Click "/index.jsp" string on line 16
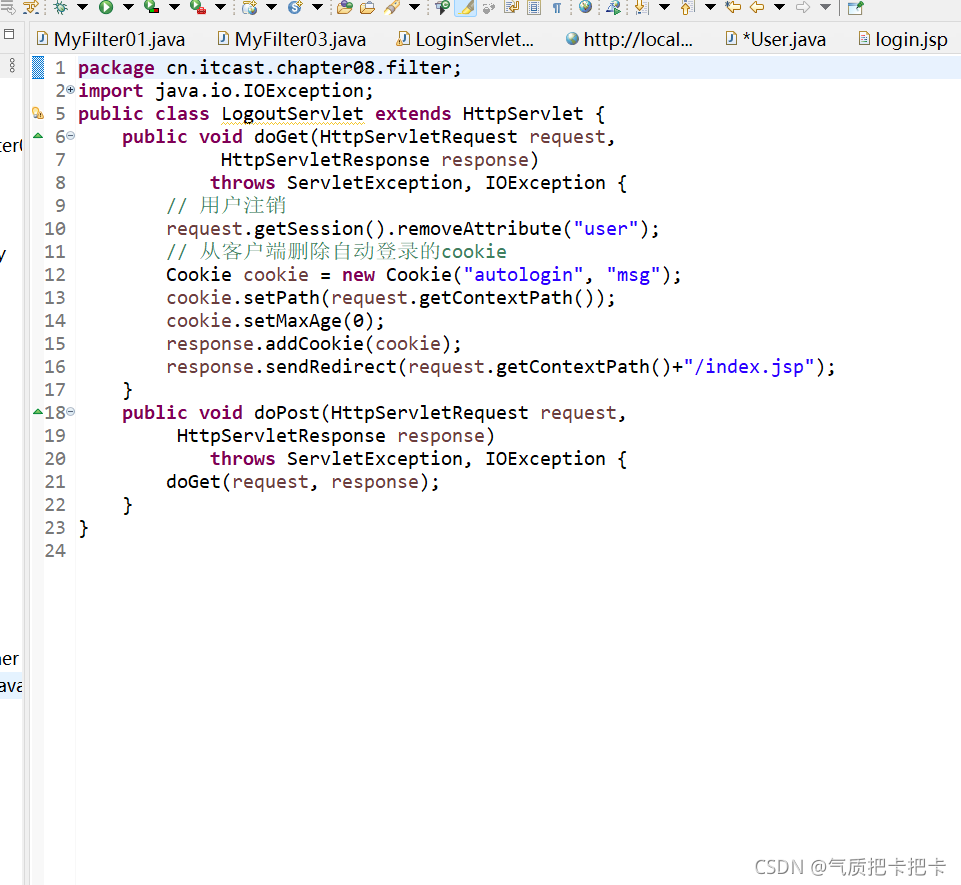Viewport: 961px width, 885px height. (749, 367)
